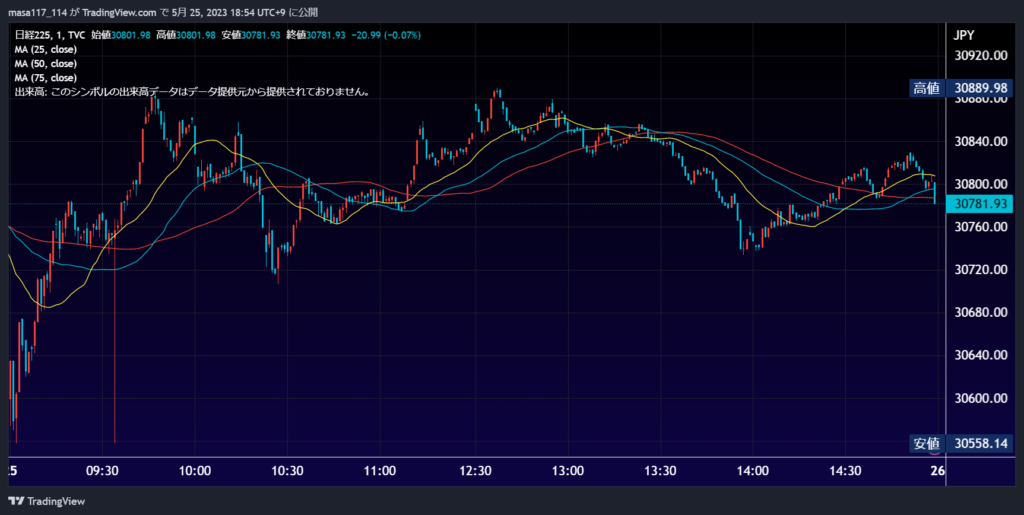Click the 30800.00 price axis label

coord(980,184)
